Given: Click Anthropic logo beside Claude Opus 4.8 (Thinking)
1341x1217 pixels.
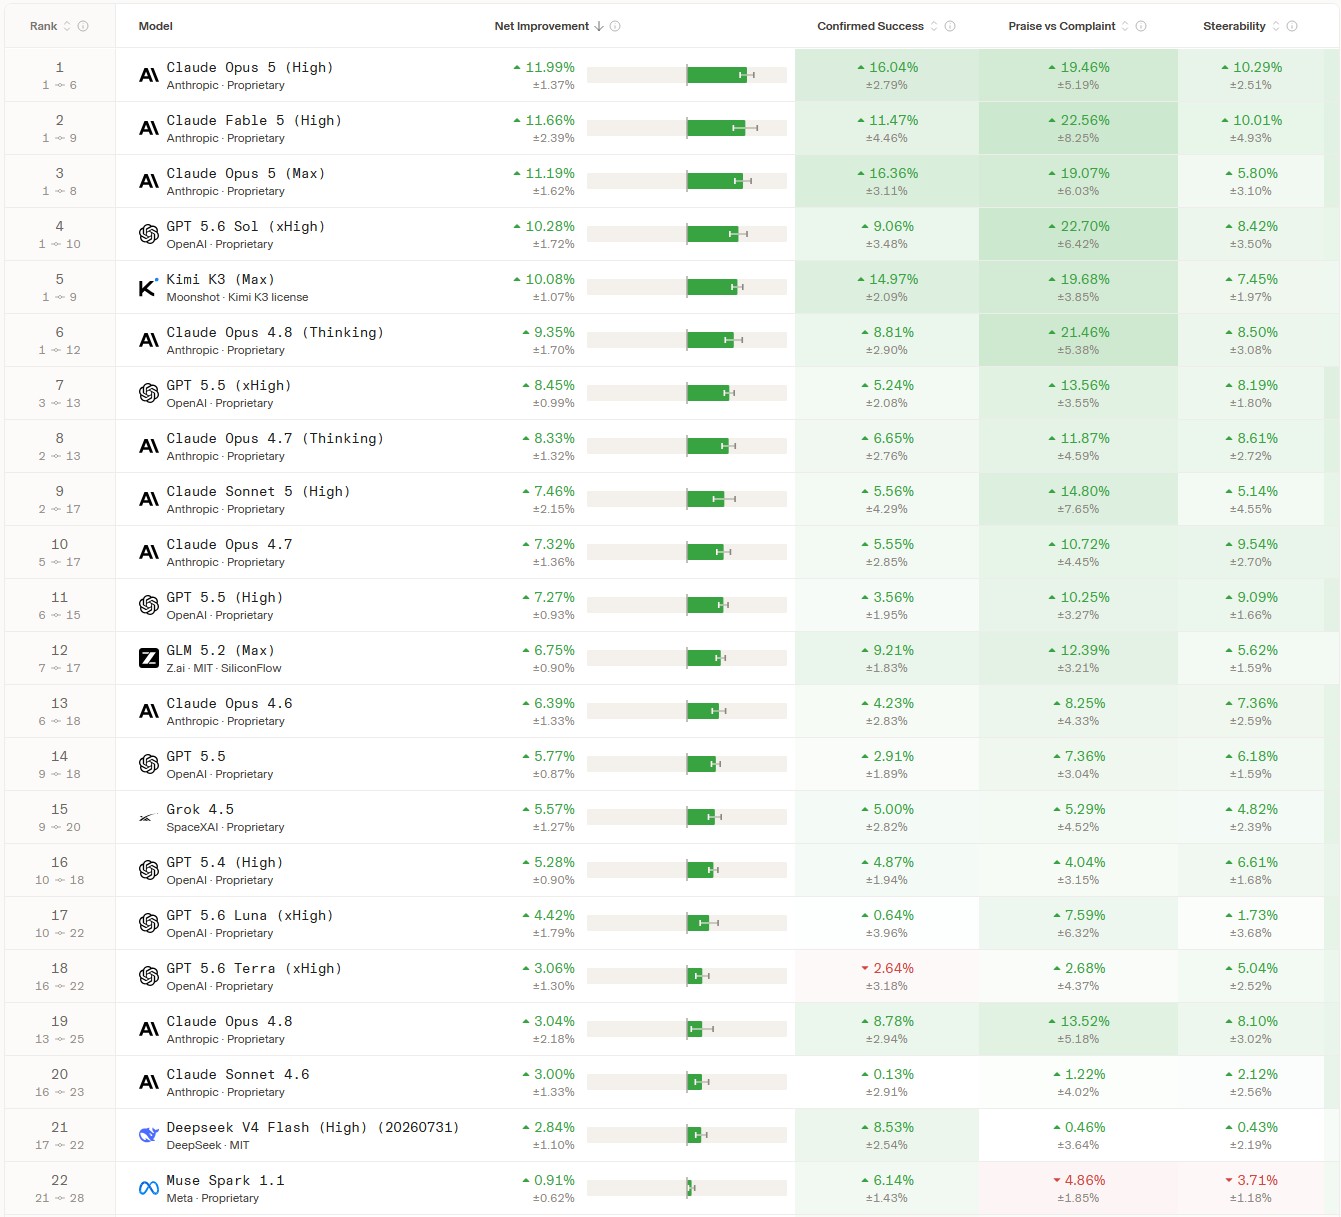Looking at the screenshot, I should 149,340.
